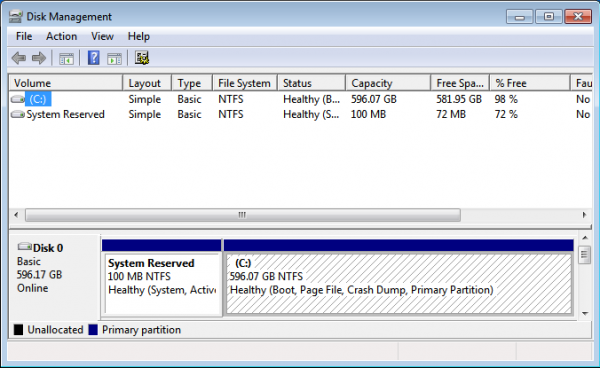Click the Back arrow toolbar icon
The width and height of the screenshot is (600, 368).
point(19,58)
